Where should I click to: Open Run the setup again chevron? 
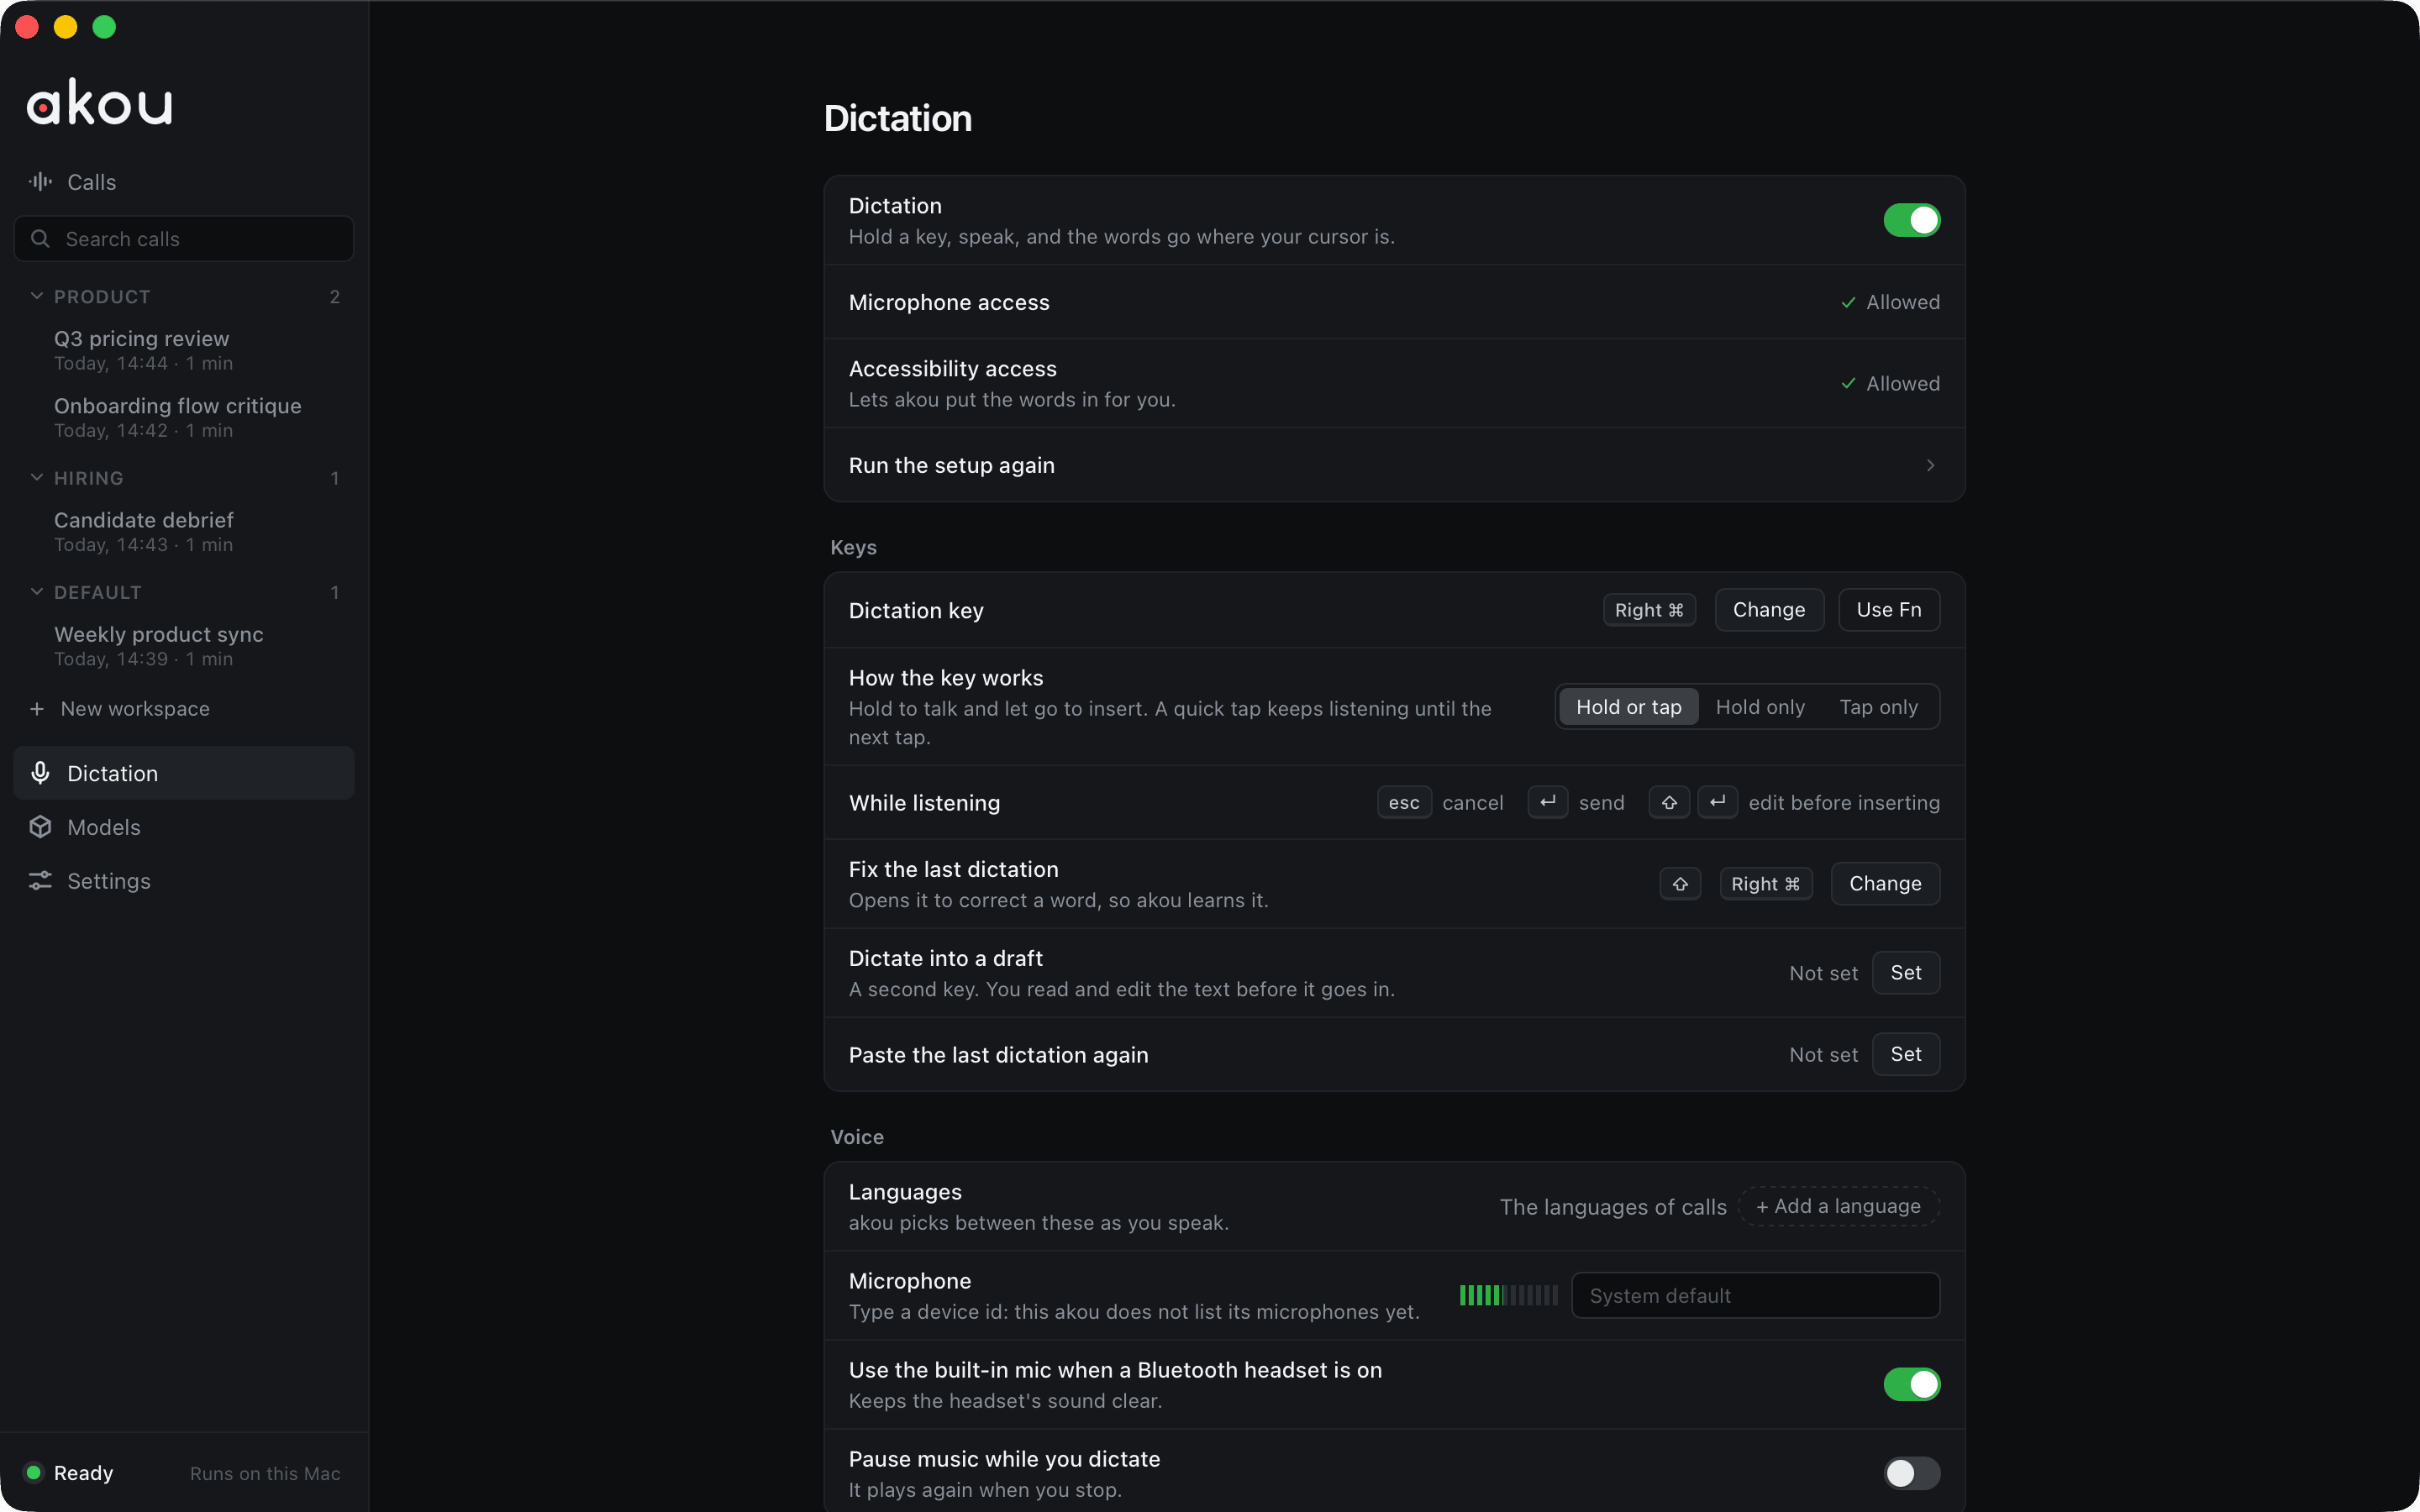click(1930, 465)
